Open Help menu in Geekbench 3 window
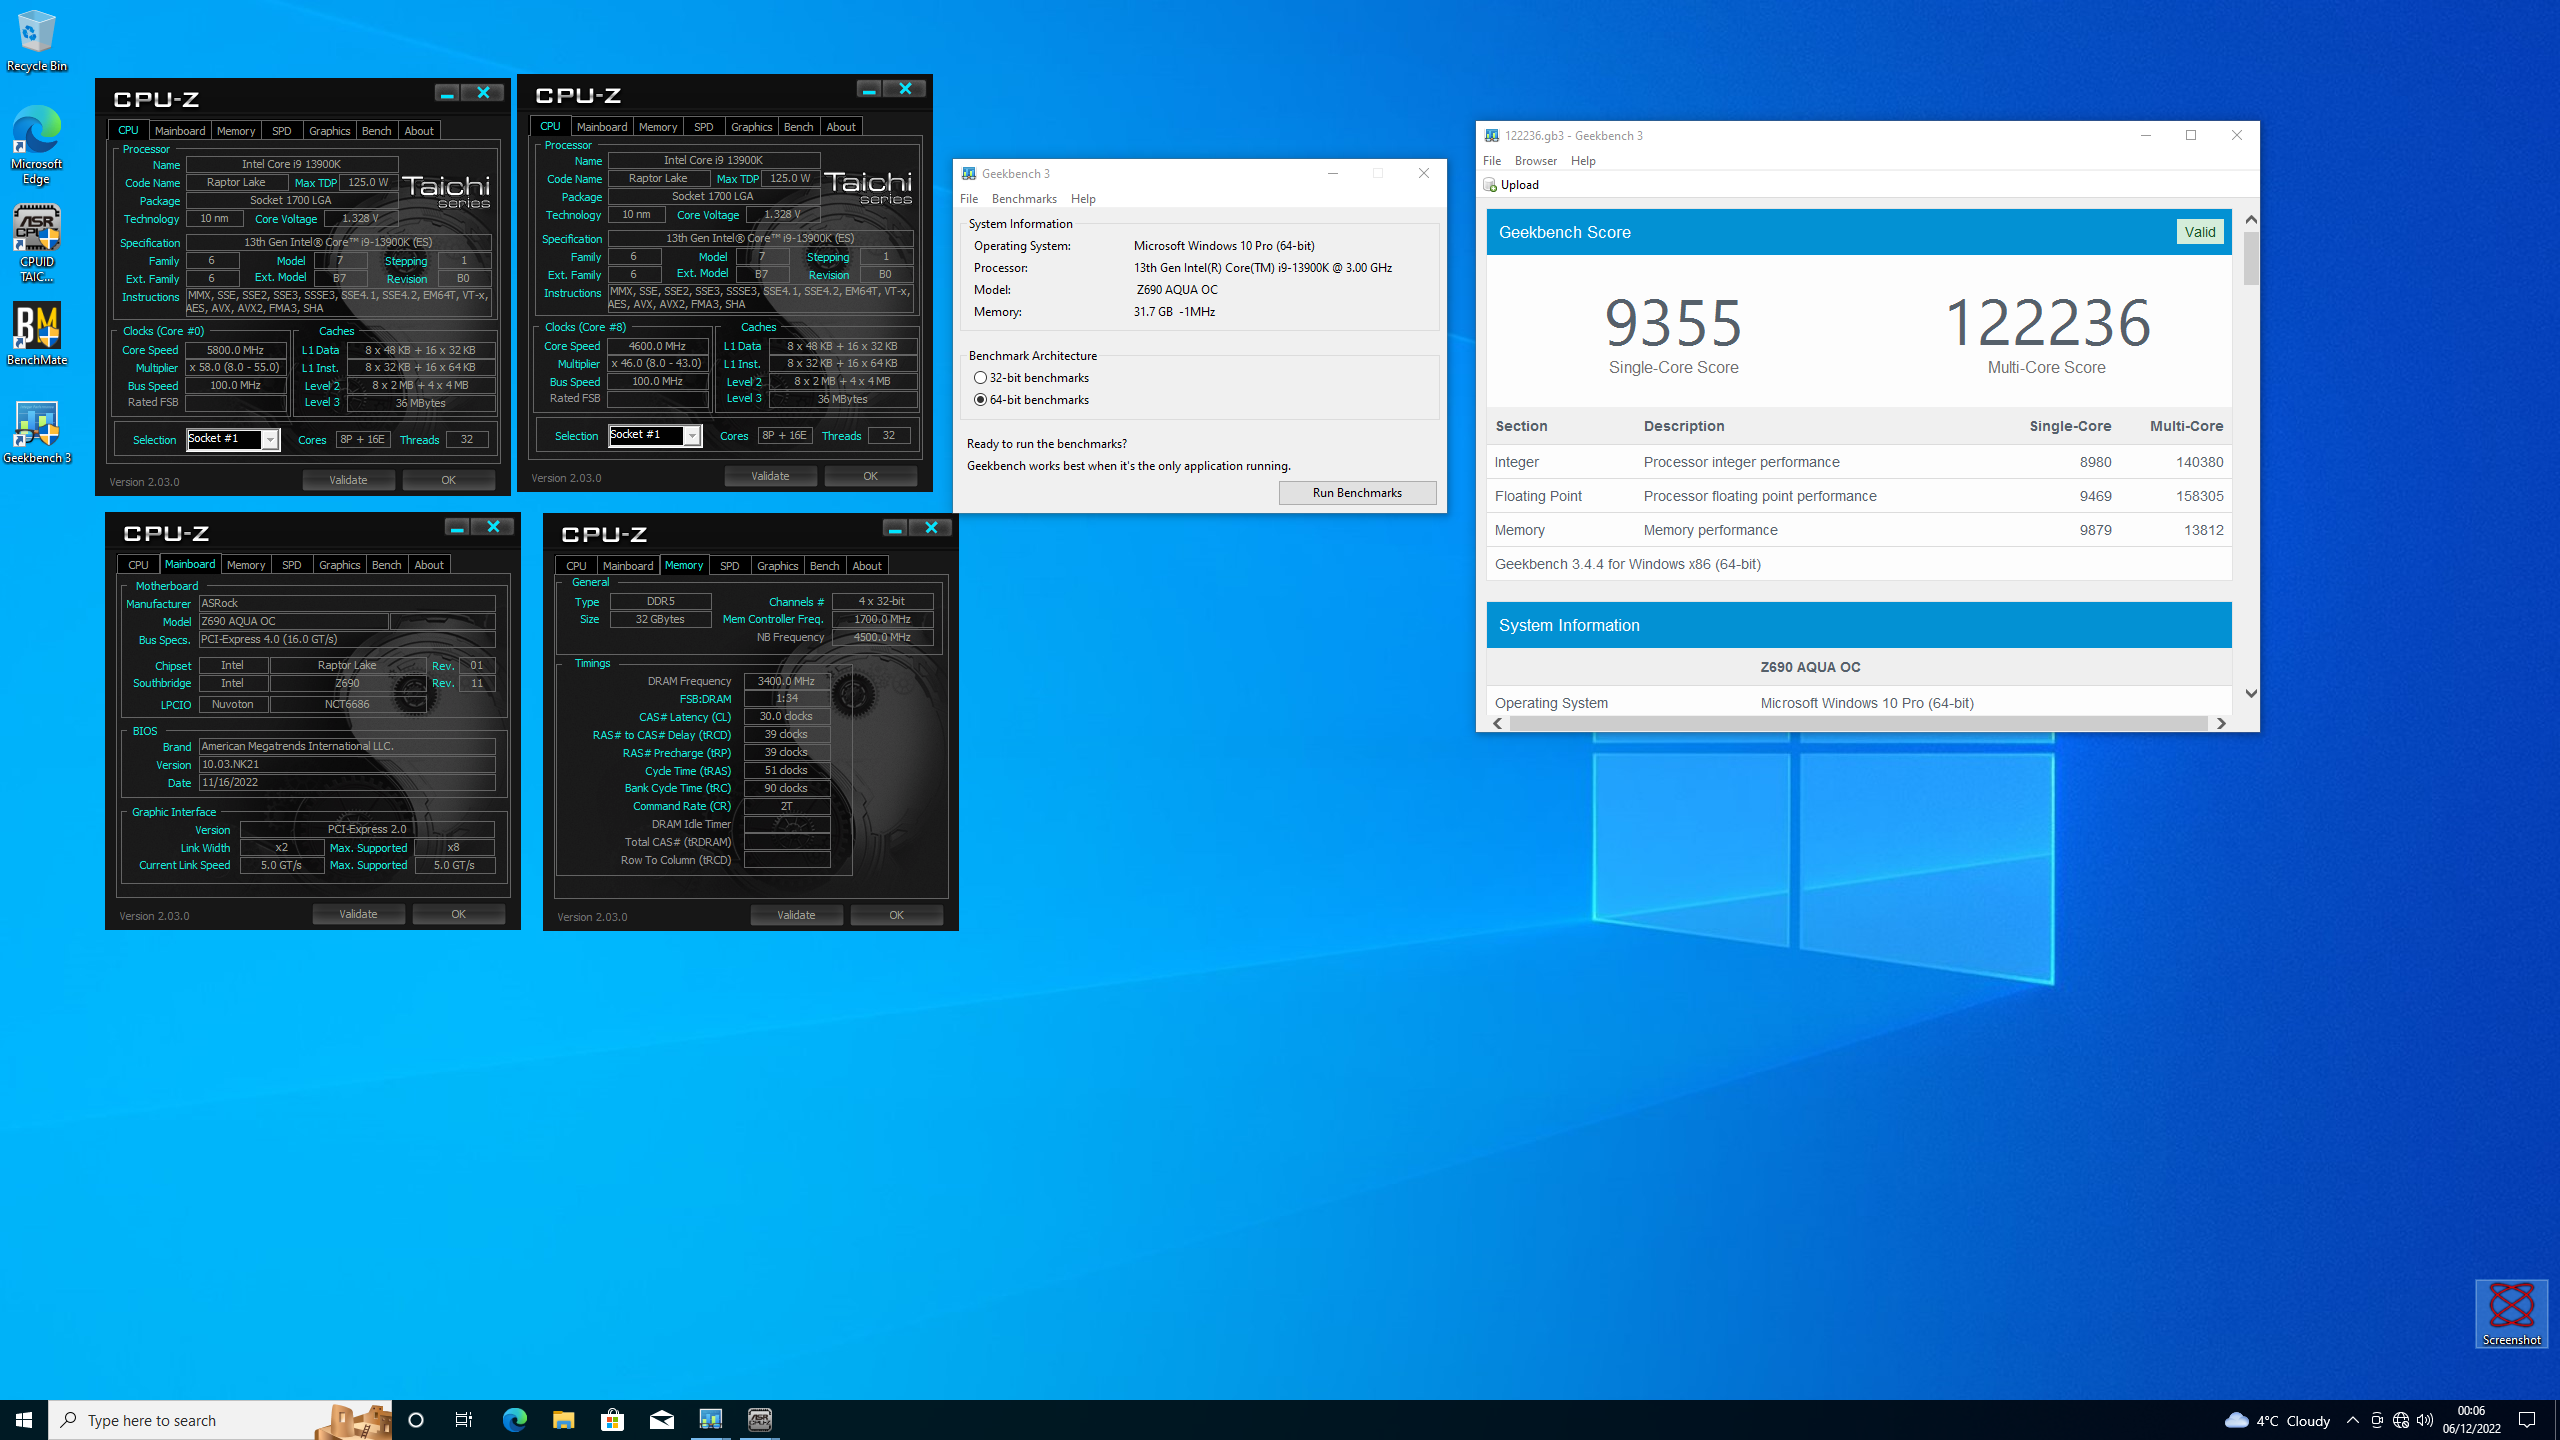The image size is (2560, 1440). tap(1083, 199)
